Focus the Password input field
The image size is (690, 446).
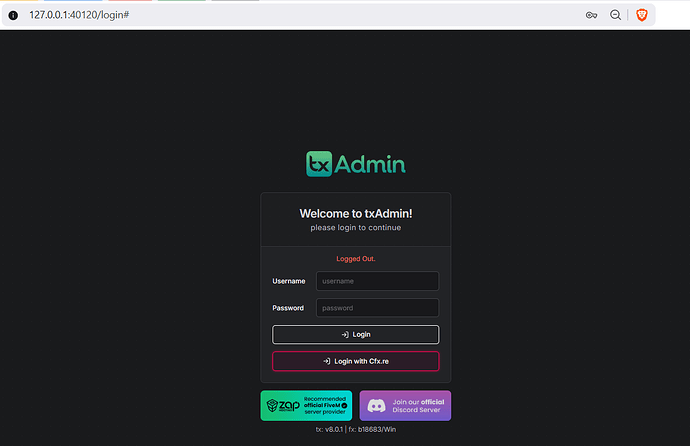click(x=377, y=308)
